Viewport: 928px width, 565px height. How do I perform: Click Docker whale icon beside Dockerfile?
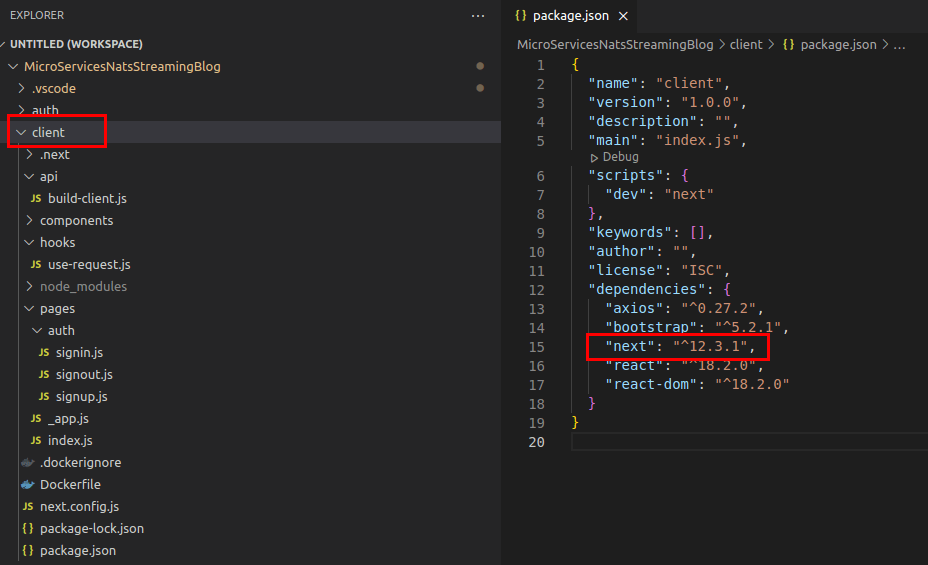[28, 485]
